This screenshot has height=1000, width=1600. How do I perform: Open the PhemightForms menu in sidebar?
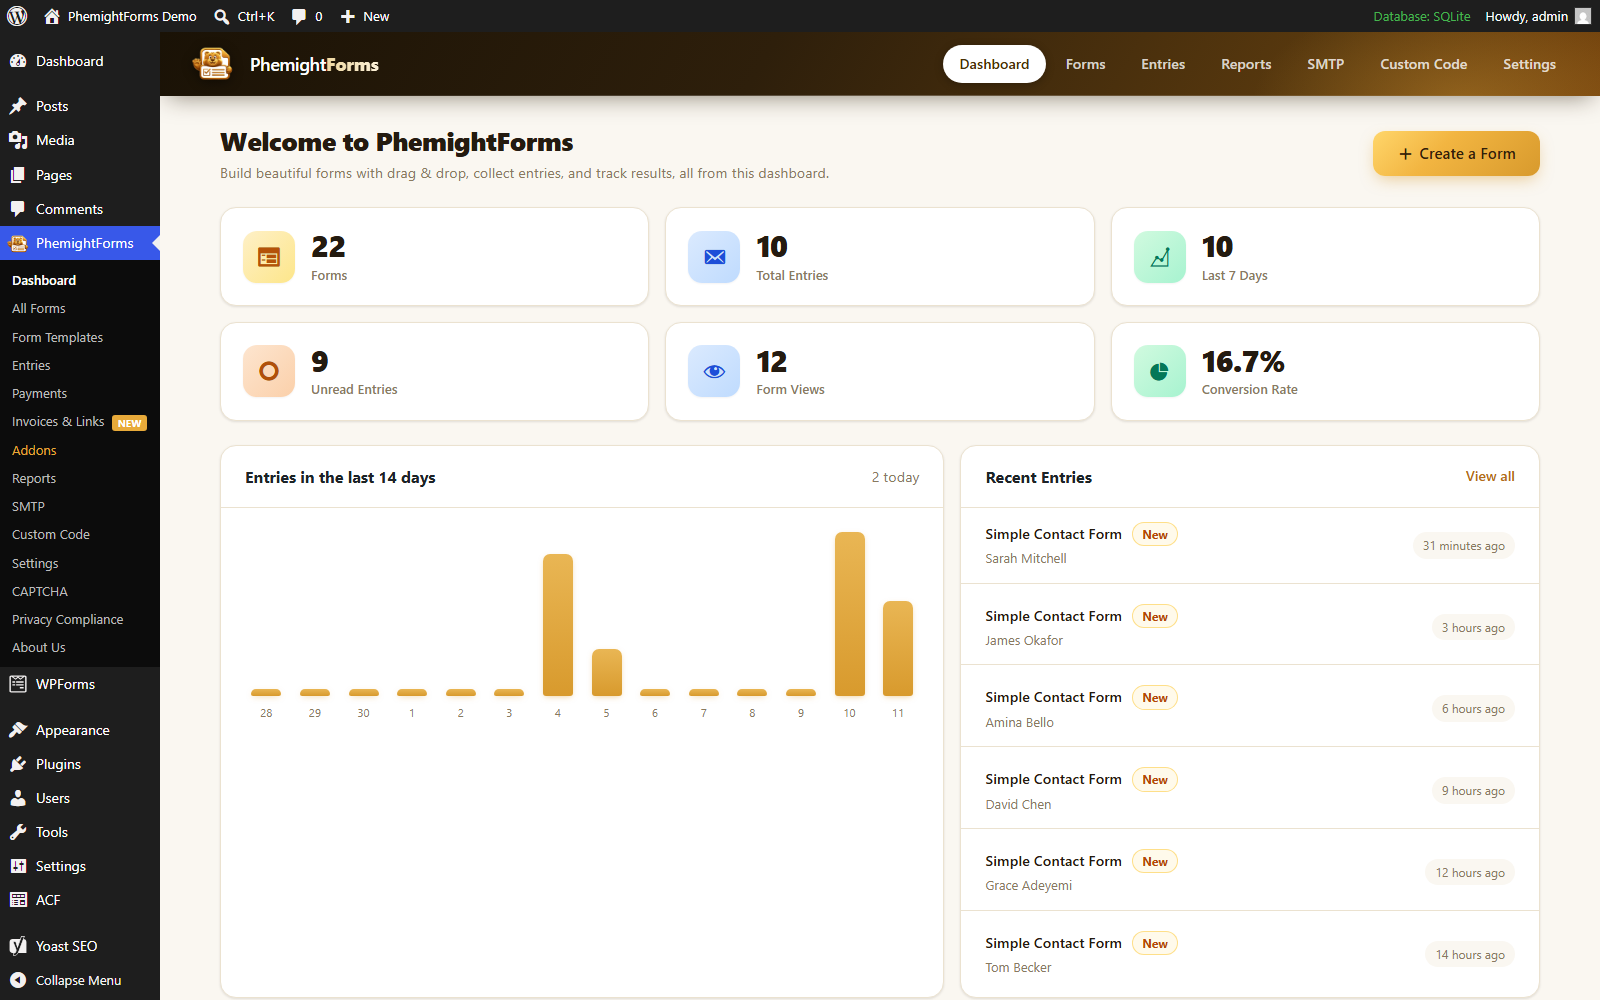tap(80, 243)
